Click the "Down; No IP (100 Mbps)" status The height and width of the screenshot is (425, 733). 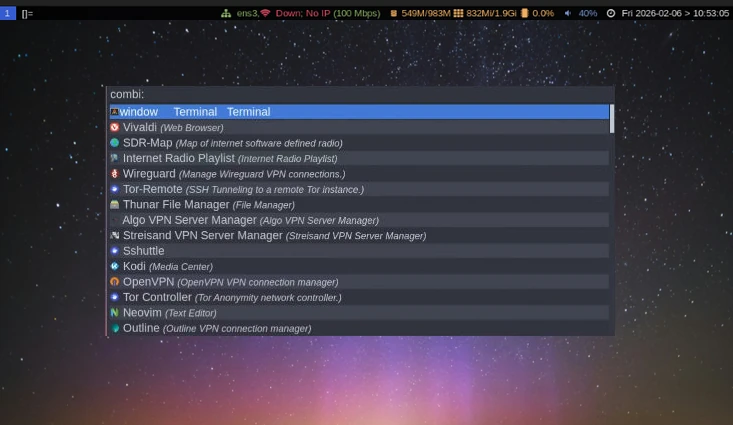click(x=328, y=13)
